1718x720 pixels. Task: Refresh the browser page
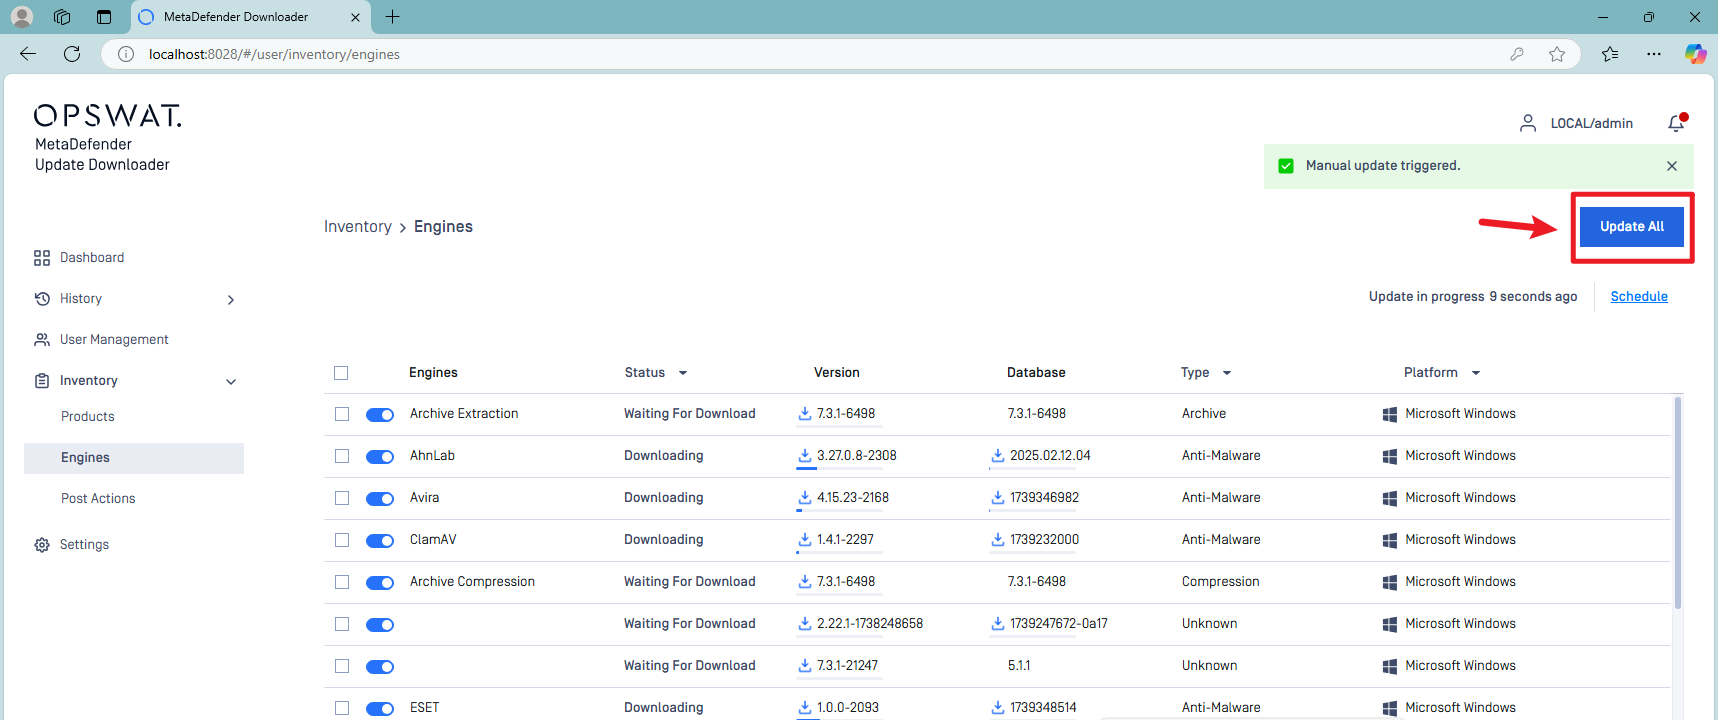(72, 54)
